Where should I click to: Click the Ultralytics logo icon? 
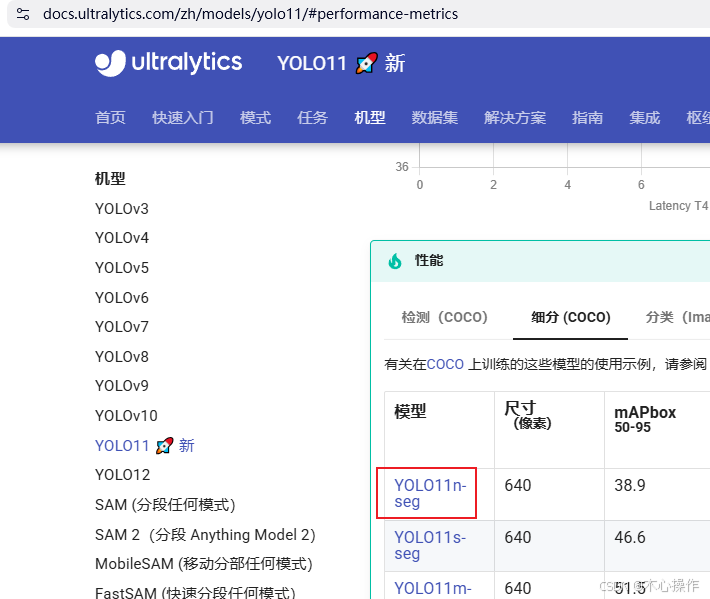click(110, 63)
